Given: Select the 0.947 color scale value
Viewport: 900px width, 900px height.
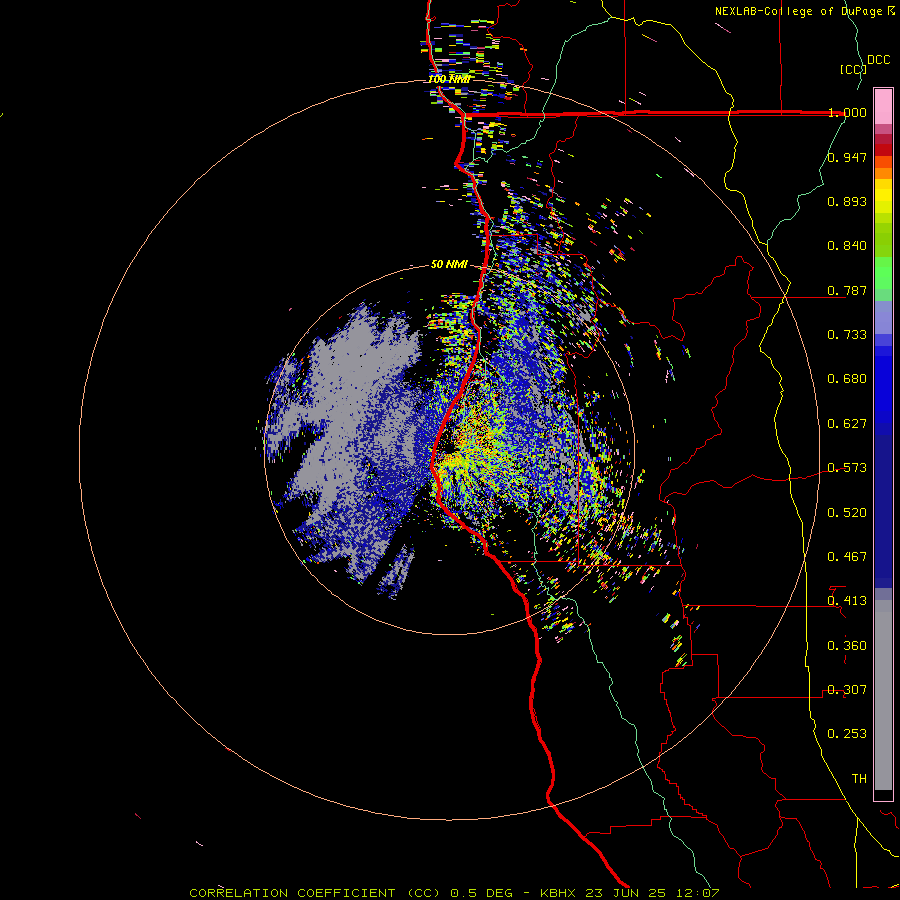Looking at the screenshot, I should pyautogui.click(x=847, y=157).
